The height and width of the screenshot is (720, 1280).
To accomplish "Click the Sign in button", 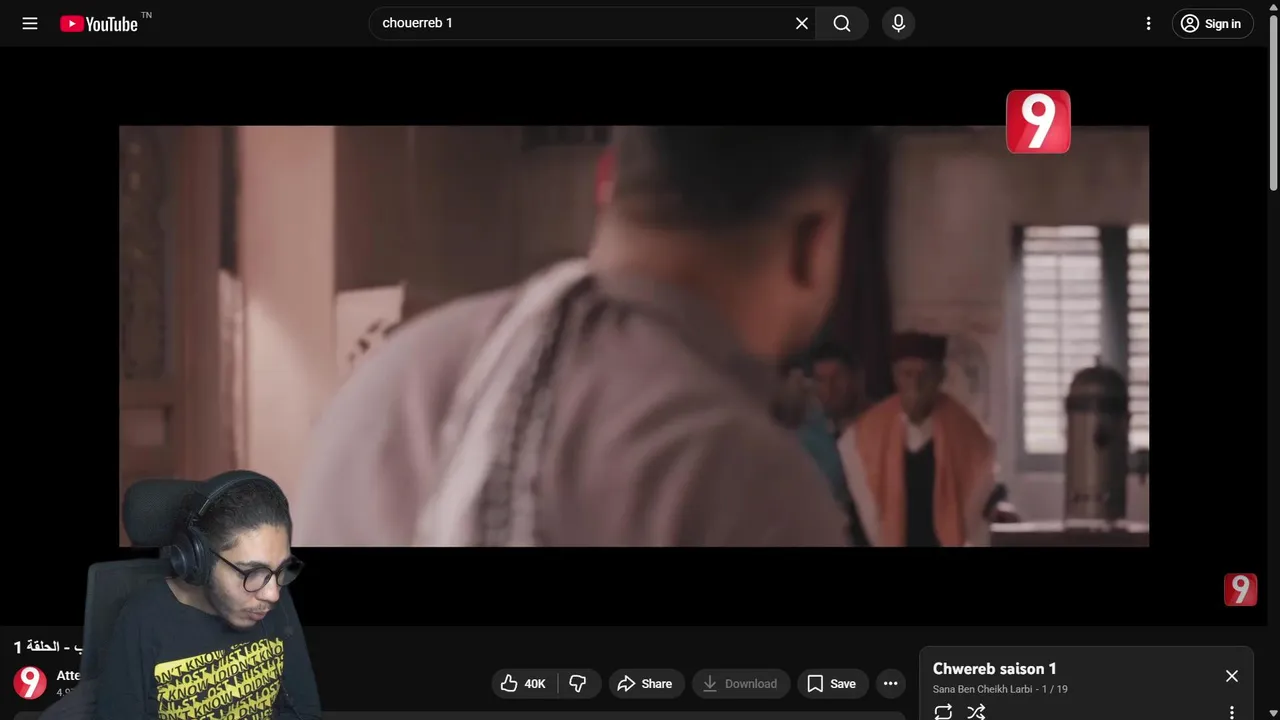I will [x=1212, y=23].
